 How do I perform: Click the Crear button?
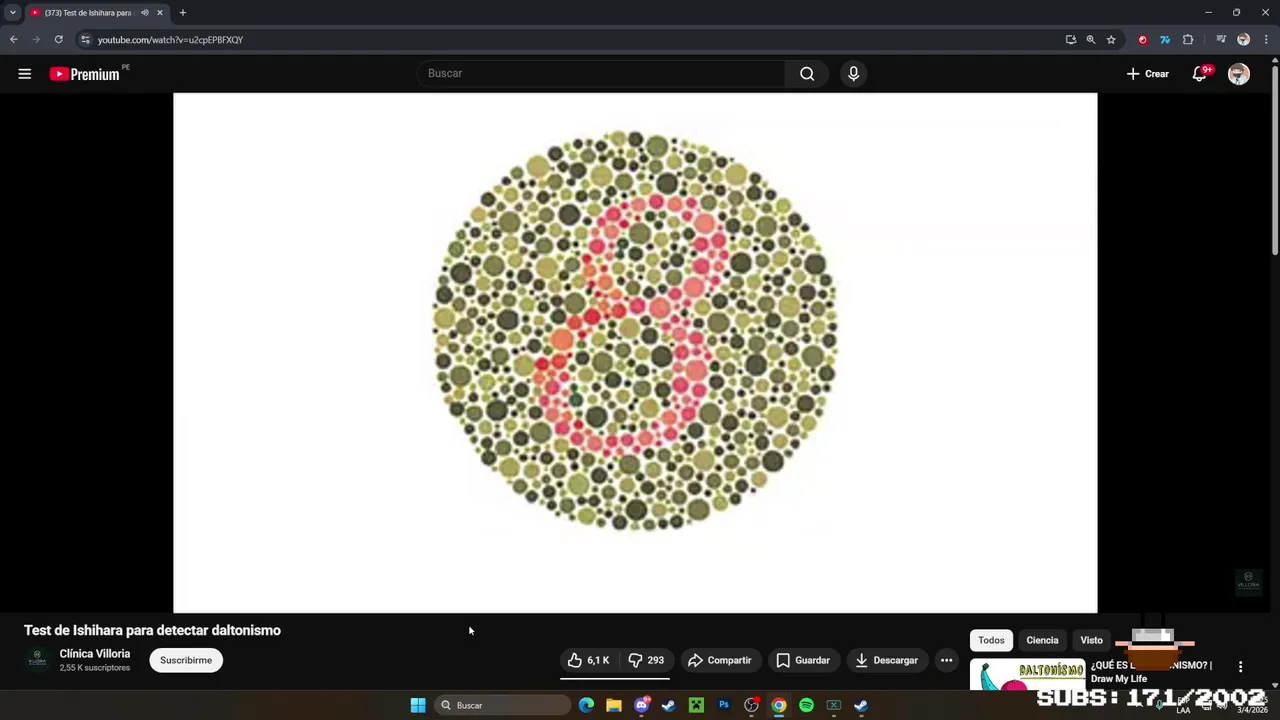pyautogui.click(x=1148, y=73)
